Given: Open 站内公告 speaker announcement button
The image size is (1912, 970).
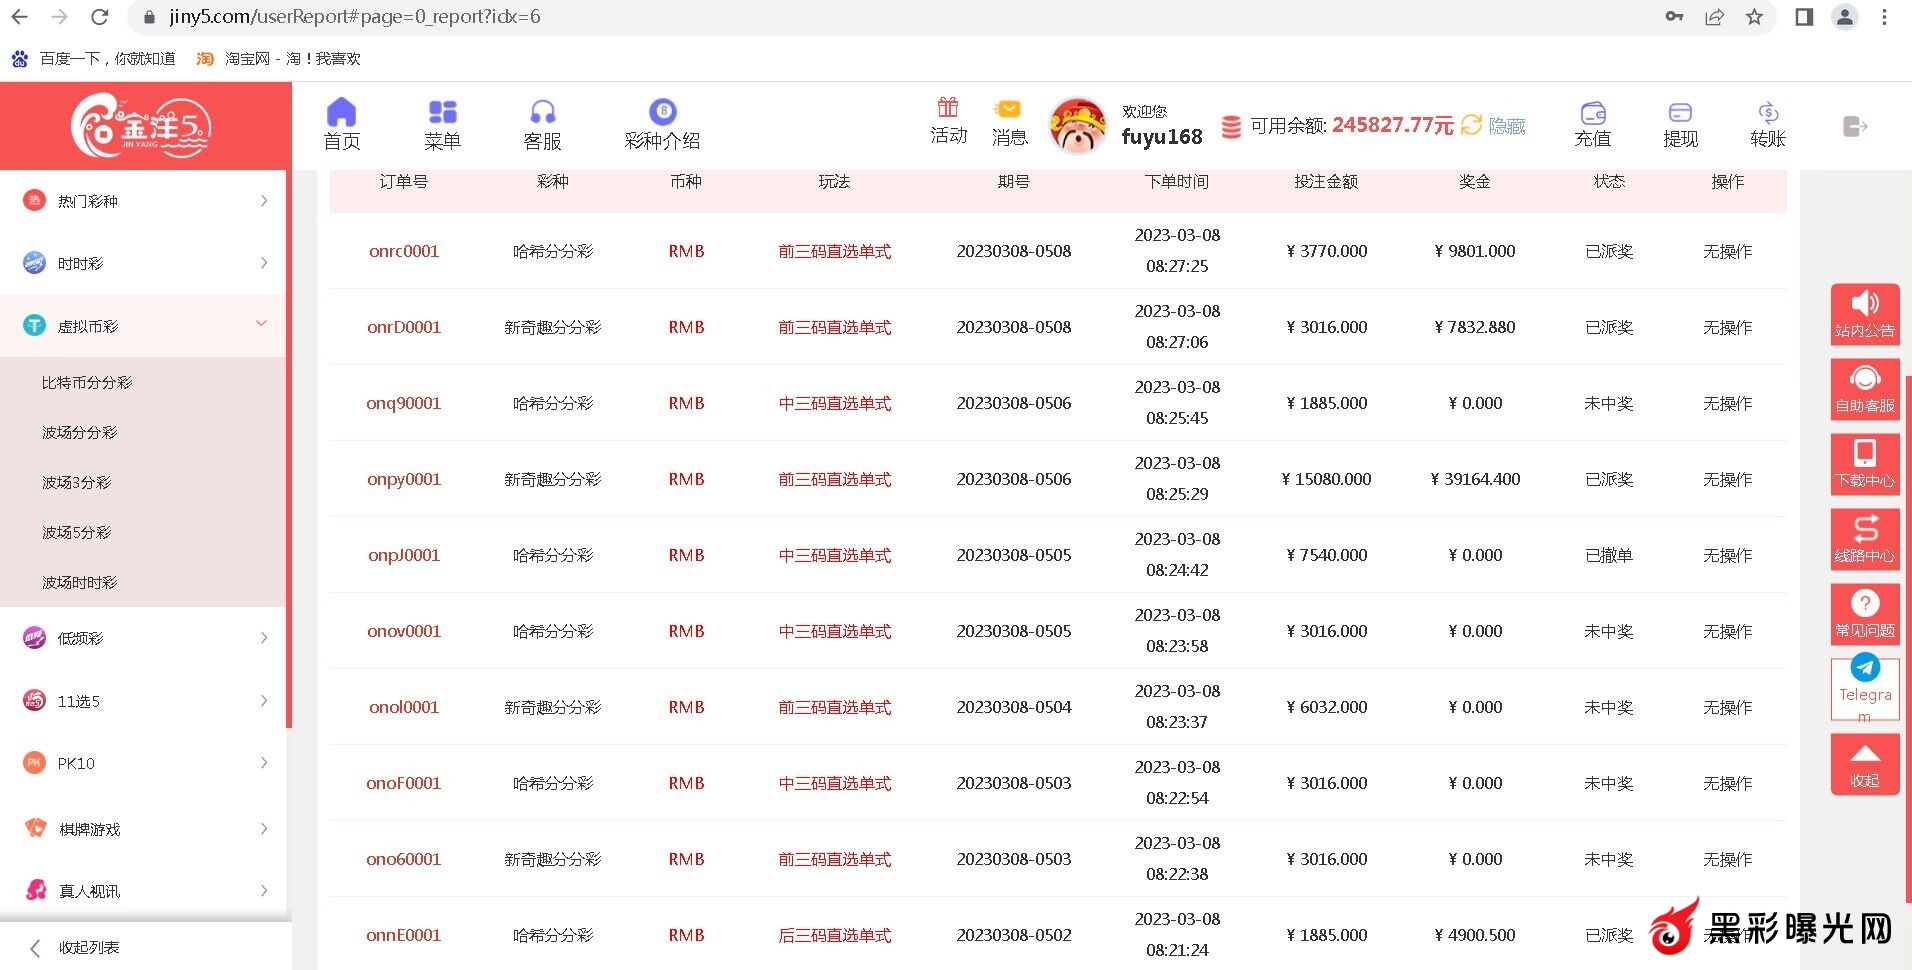Looking at the screenshot, I should (1864, 313).
